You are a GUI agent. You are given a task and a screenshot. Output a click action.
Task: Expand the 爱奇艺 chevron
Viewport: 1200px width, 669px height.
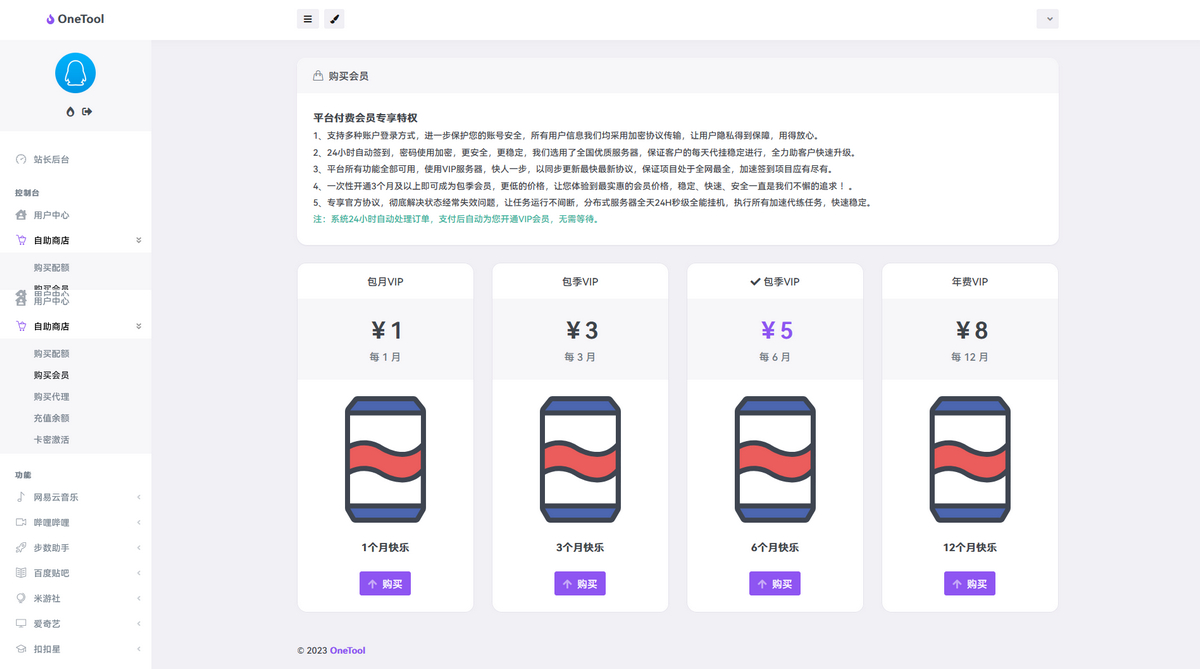(x=138, y=623)
